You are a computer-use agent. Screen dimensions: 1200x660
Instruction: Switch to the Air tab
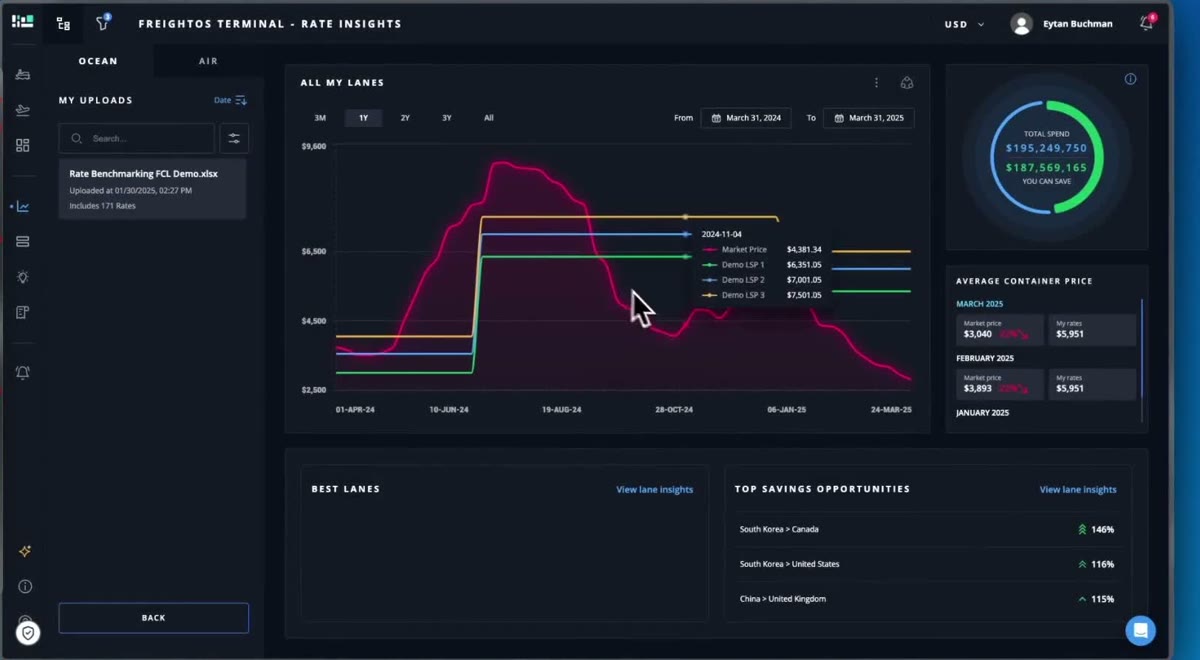click(x=208, y=61)
